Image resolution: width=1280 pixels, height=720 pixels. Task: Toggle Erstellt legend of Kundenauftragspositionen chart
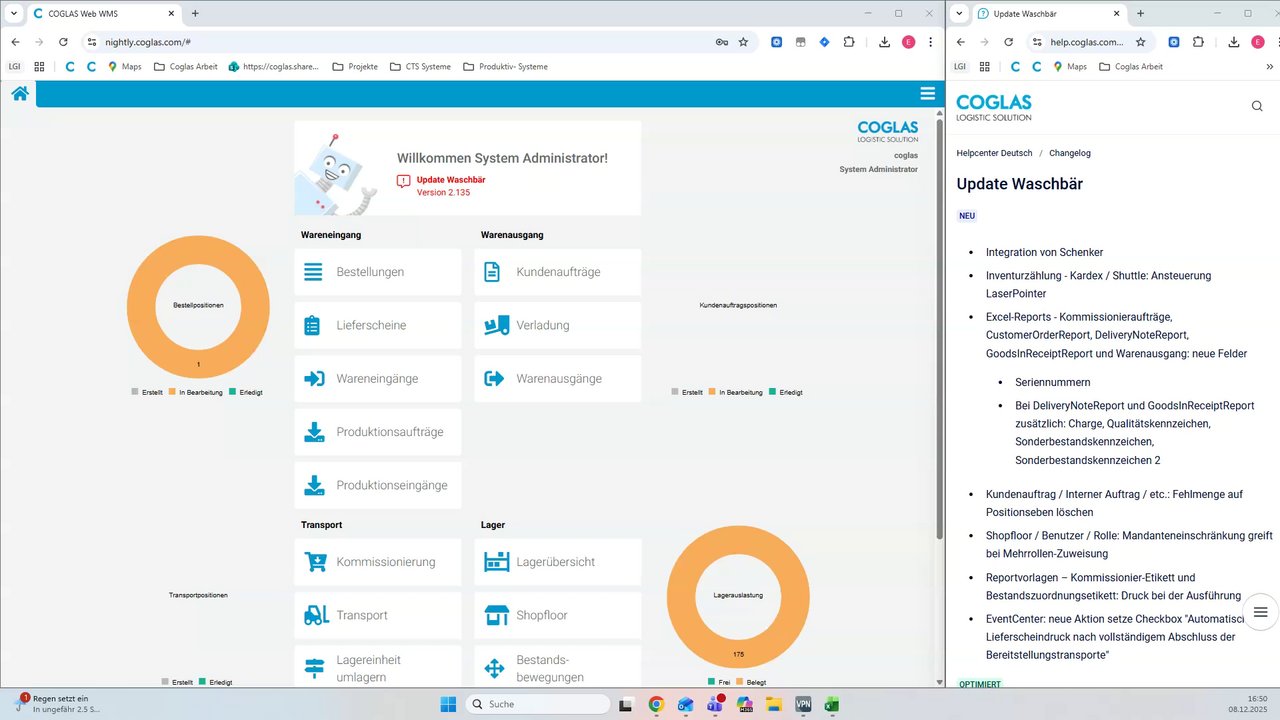[687, 393]
